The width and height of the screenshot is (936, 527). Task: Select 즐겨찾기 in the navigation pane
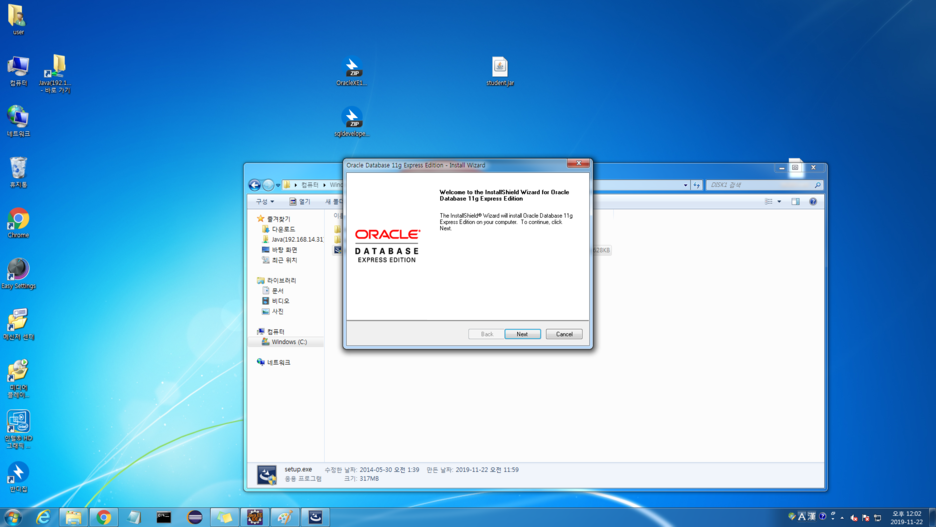[273, 219]
